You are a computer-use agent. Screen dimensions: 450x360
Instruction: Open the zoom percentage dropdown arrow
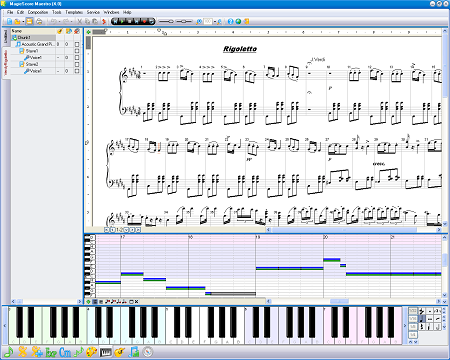pyautogui.click(x=215, y=22)
